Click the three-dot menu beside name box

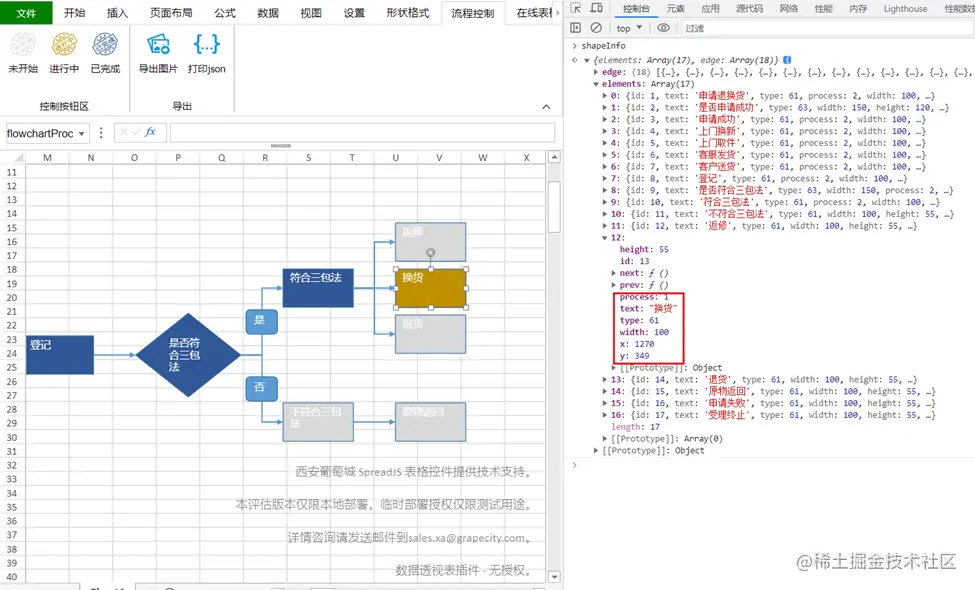click(x=101, y=133)
